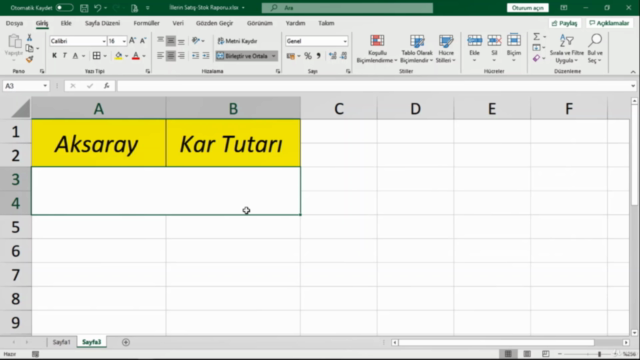The width and height of the screenshot is (640, 360).
Task: Click the Paylaş share button
Action: 564,23
